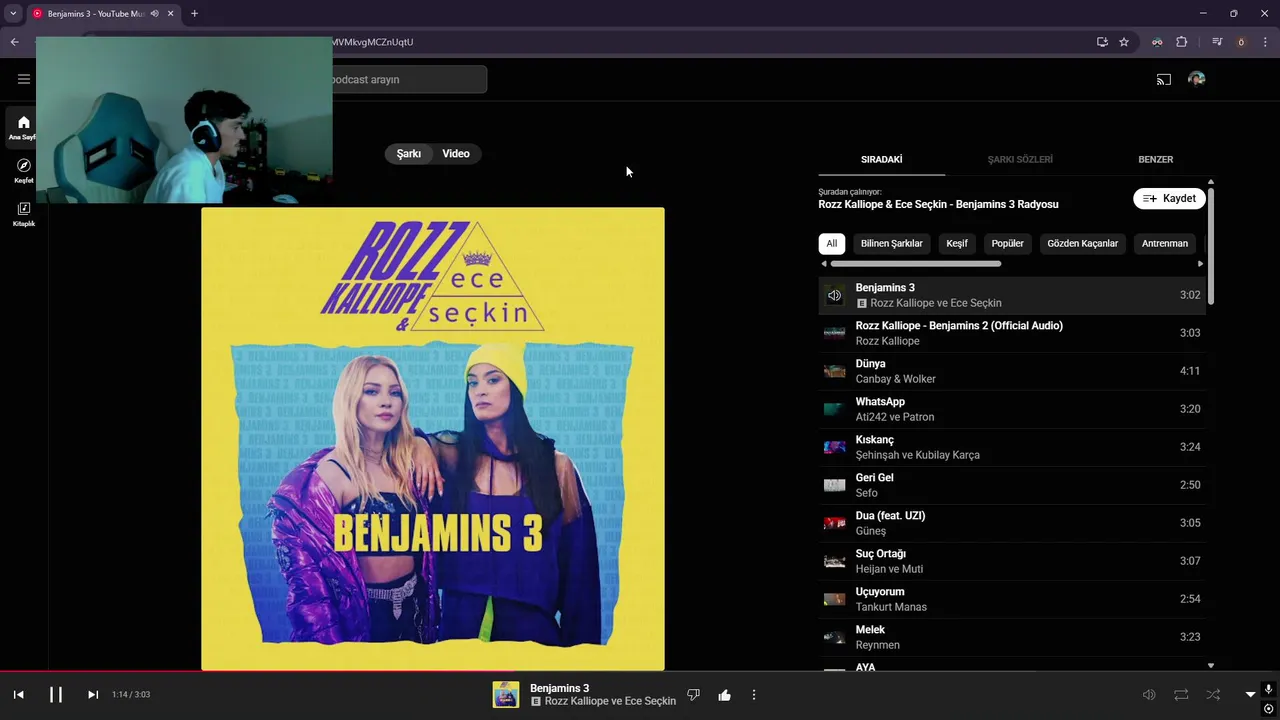
Task: Open the ŞARKI SÖZLERİ tab
Action: (x=1020, y=159)
